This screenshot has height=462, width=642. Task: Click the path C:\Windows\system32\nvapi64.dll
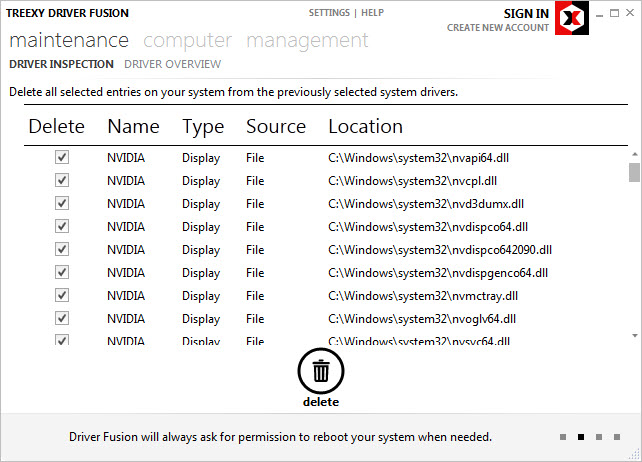tap(418, 158)
